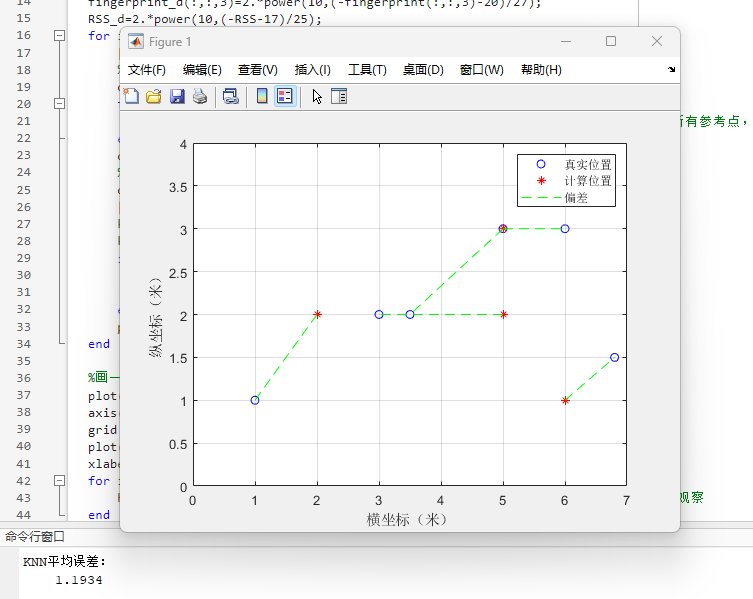Print the figure using printer icon
The height and width of the screenshot is (599, 753).
coord(200,97)
